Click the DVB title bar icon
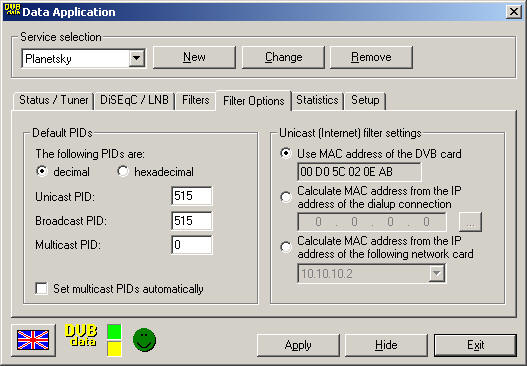This screenshot has width=527, height=366. tap(12, 10)
